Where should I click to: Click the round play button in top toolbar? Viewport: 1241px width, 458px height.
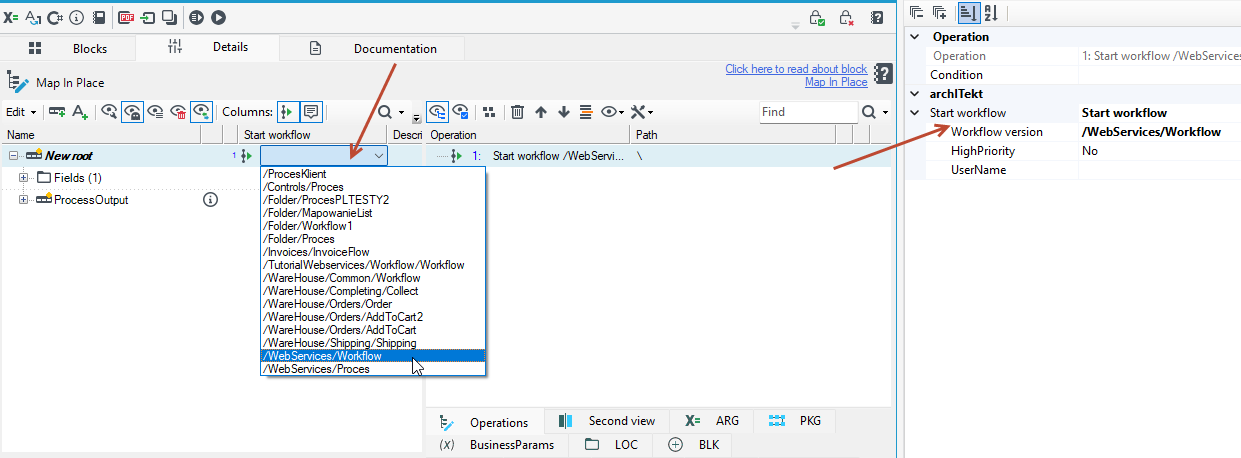[x=218, y=17]
